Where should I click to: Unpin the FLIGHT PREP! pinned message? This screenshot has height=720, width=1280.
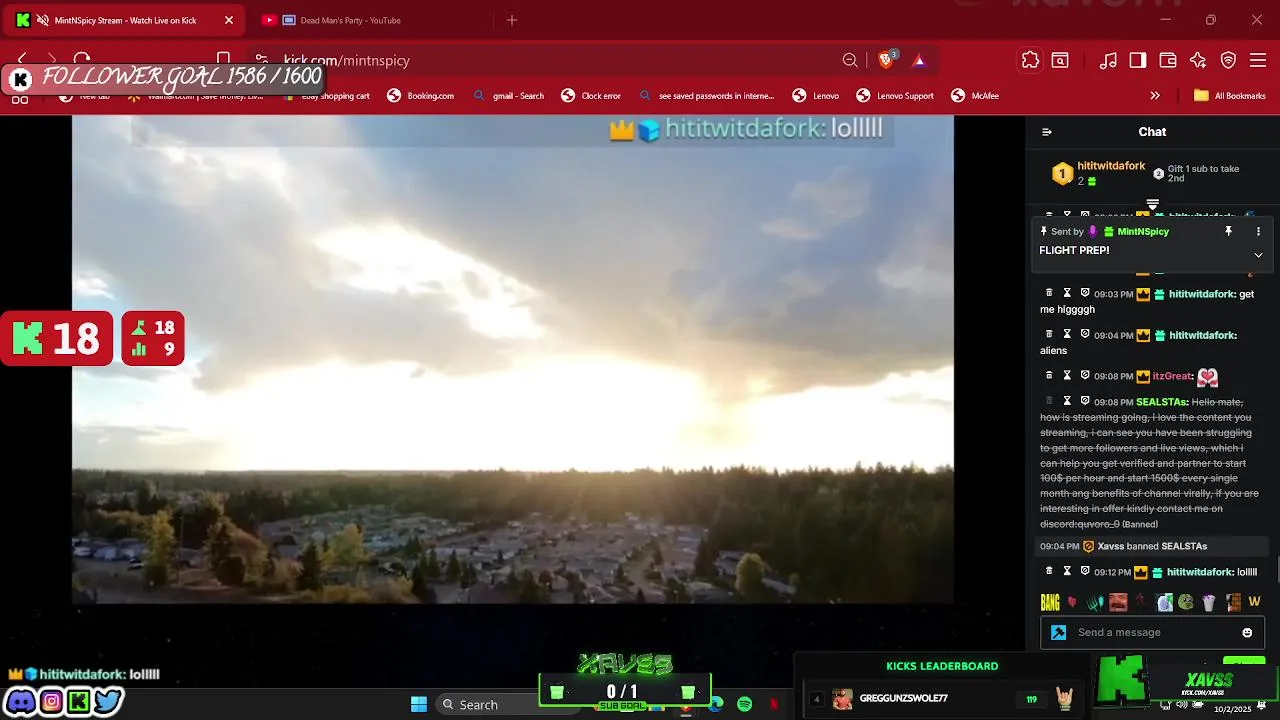click(x=1229, y=231)
